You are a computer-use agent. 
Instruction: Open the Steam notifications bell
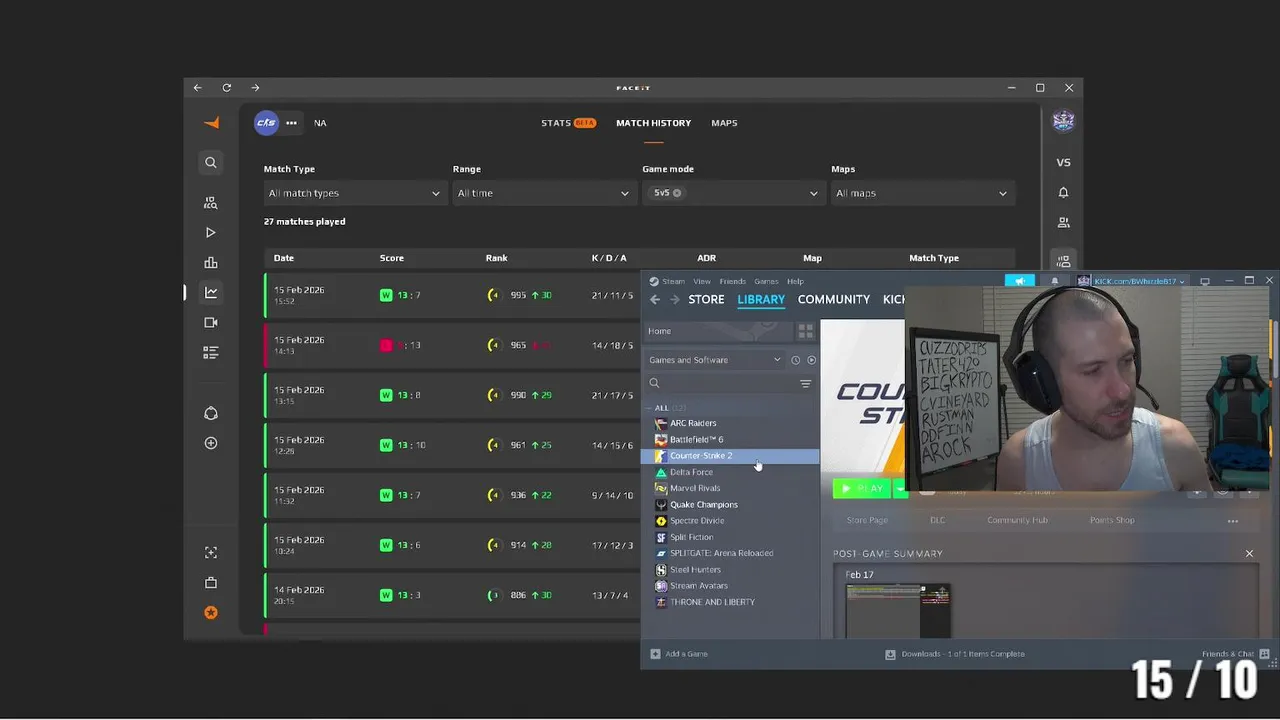1054,281
